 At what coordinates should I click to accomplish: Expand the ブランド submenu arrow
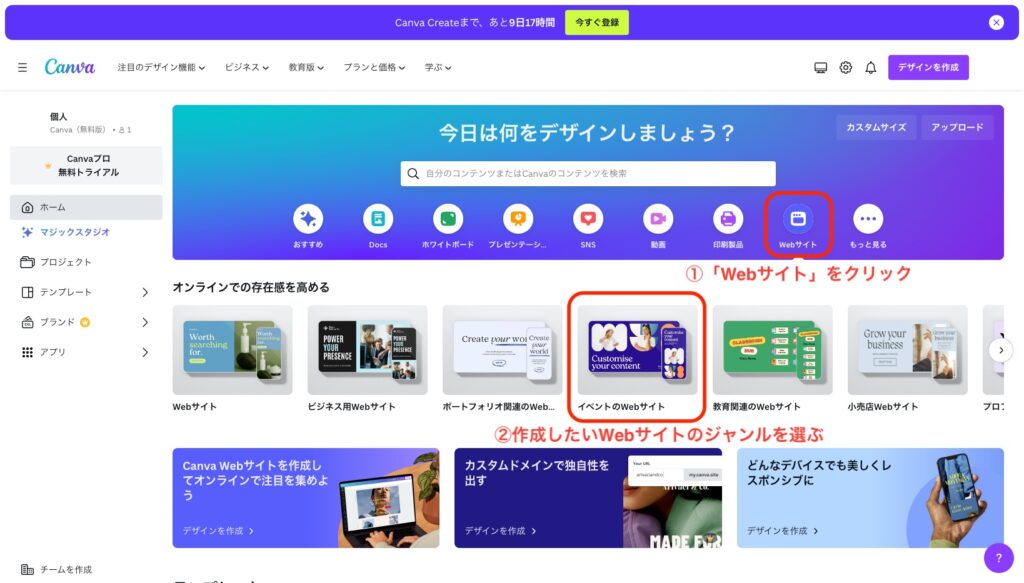click(145, 322)
